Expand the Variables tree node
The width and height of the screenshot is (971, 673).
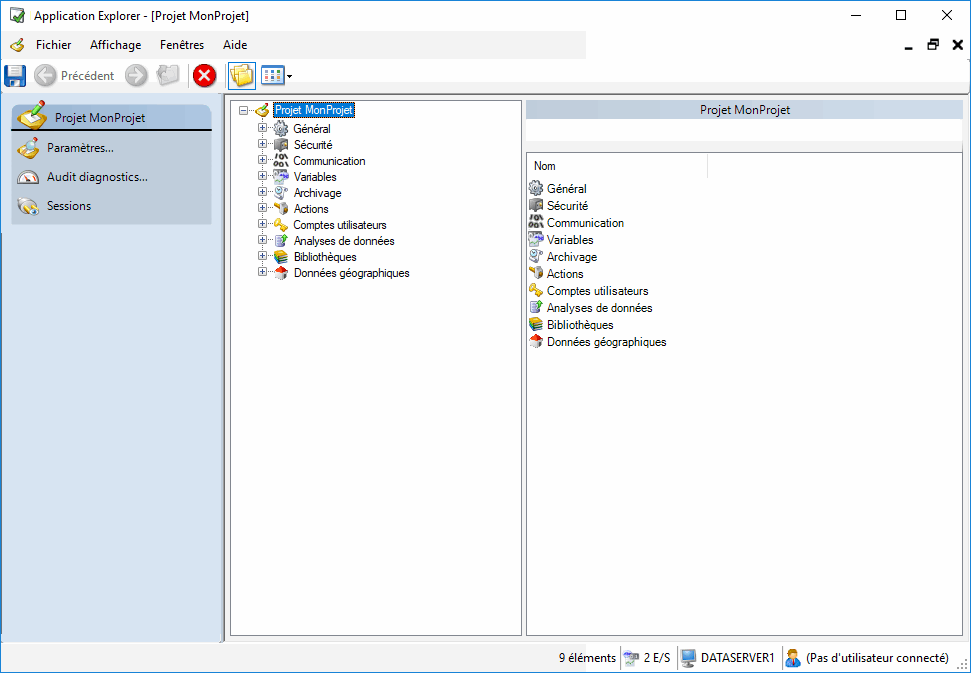(263, 176)
